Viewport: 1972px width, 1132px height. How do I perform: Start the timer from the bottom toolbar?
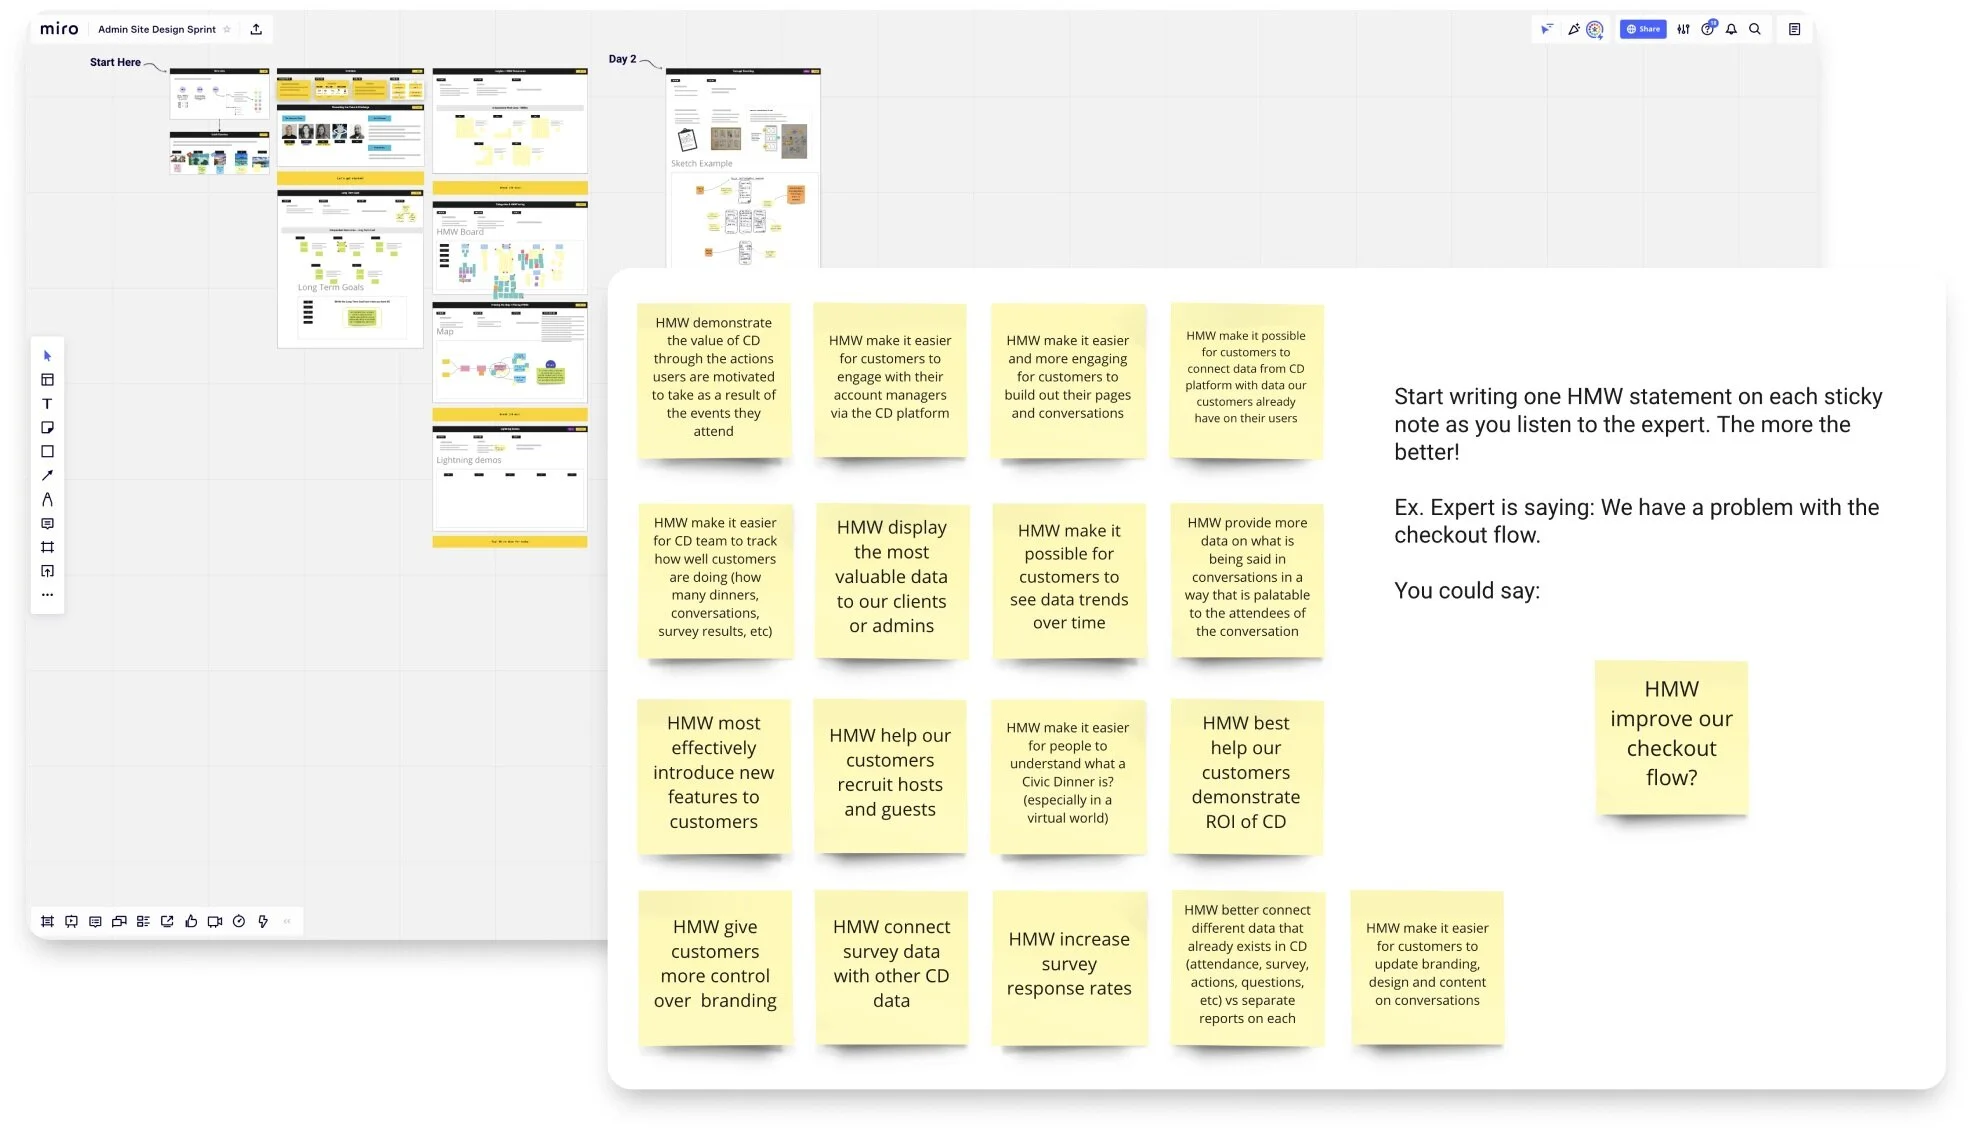point(239,922)
